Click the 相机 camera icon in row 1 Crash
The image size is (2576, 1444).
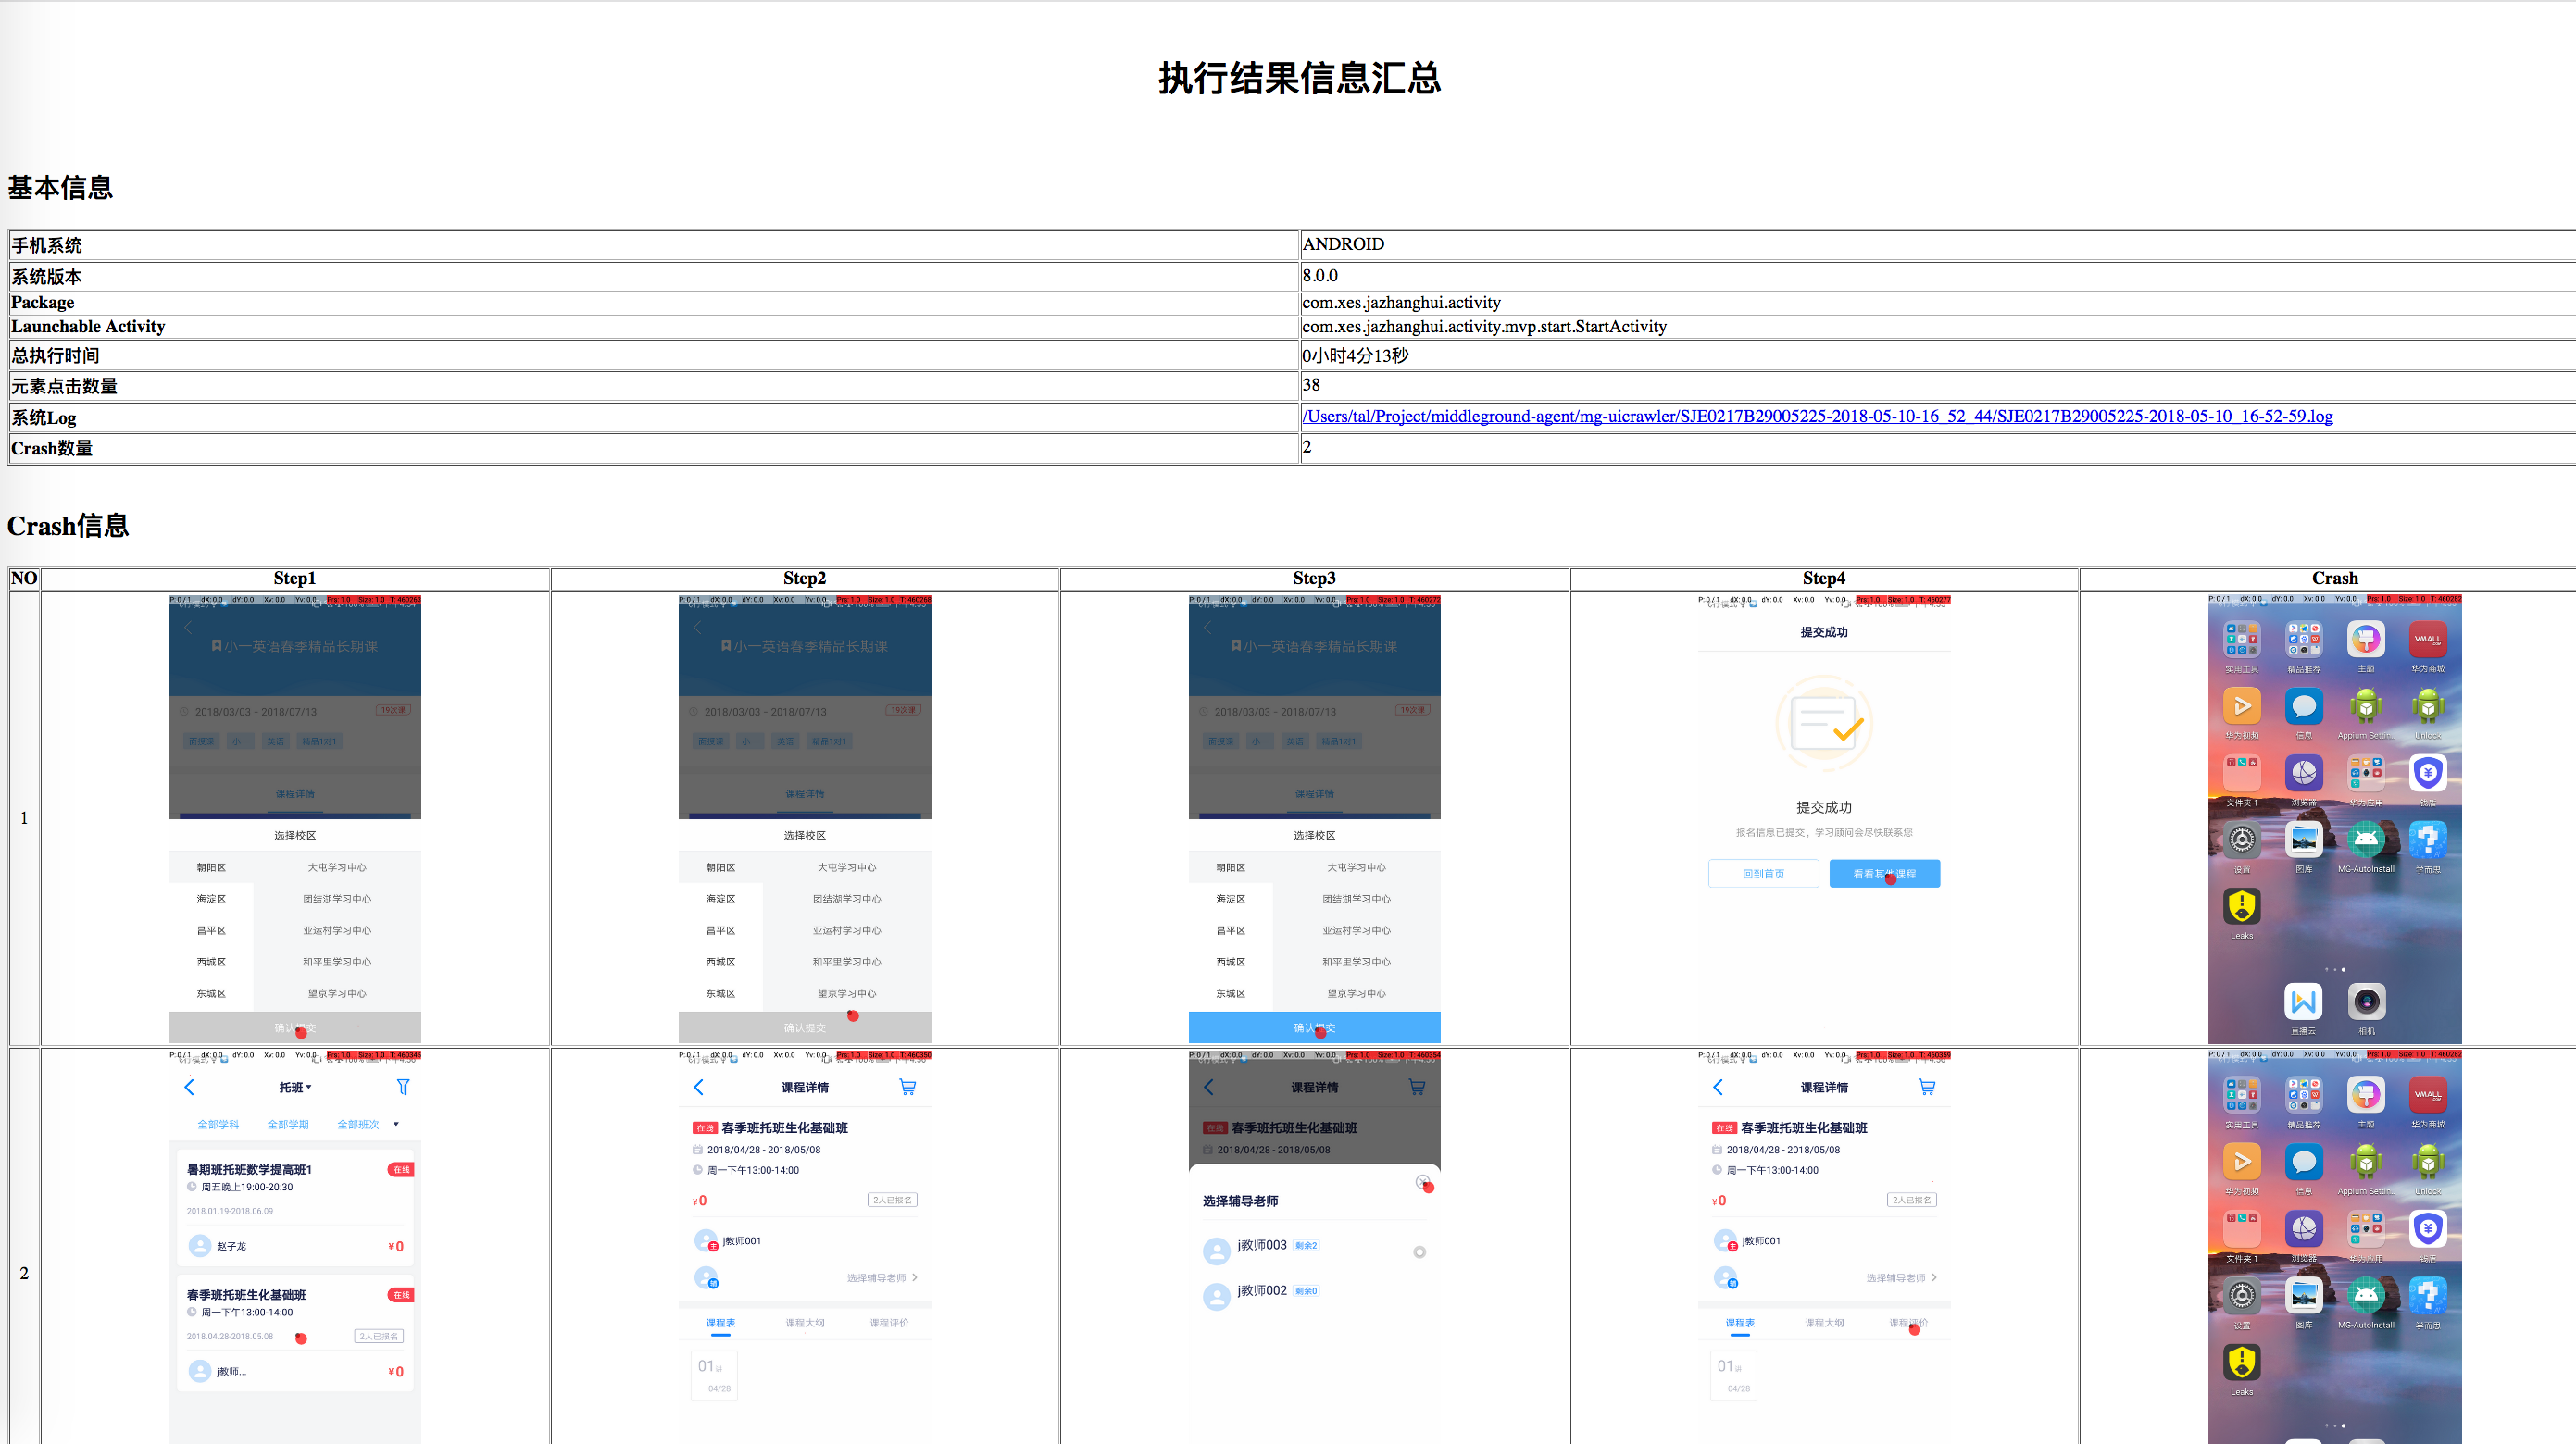(x=2365, y=1002)
